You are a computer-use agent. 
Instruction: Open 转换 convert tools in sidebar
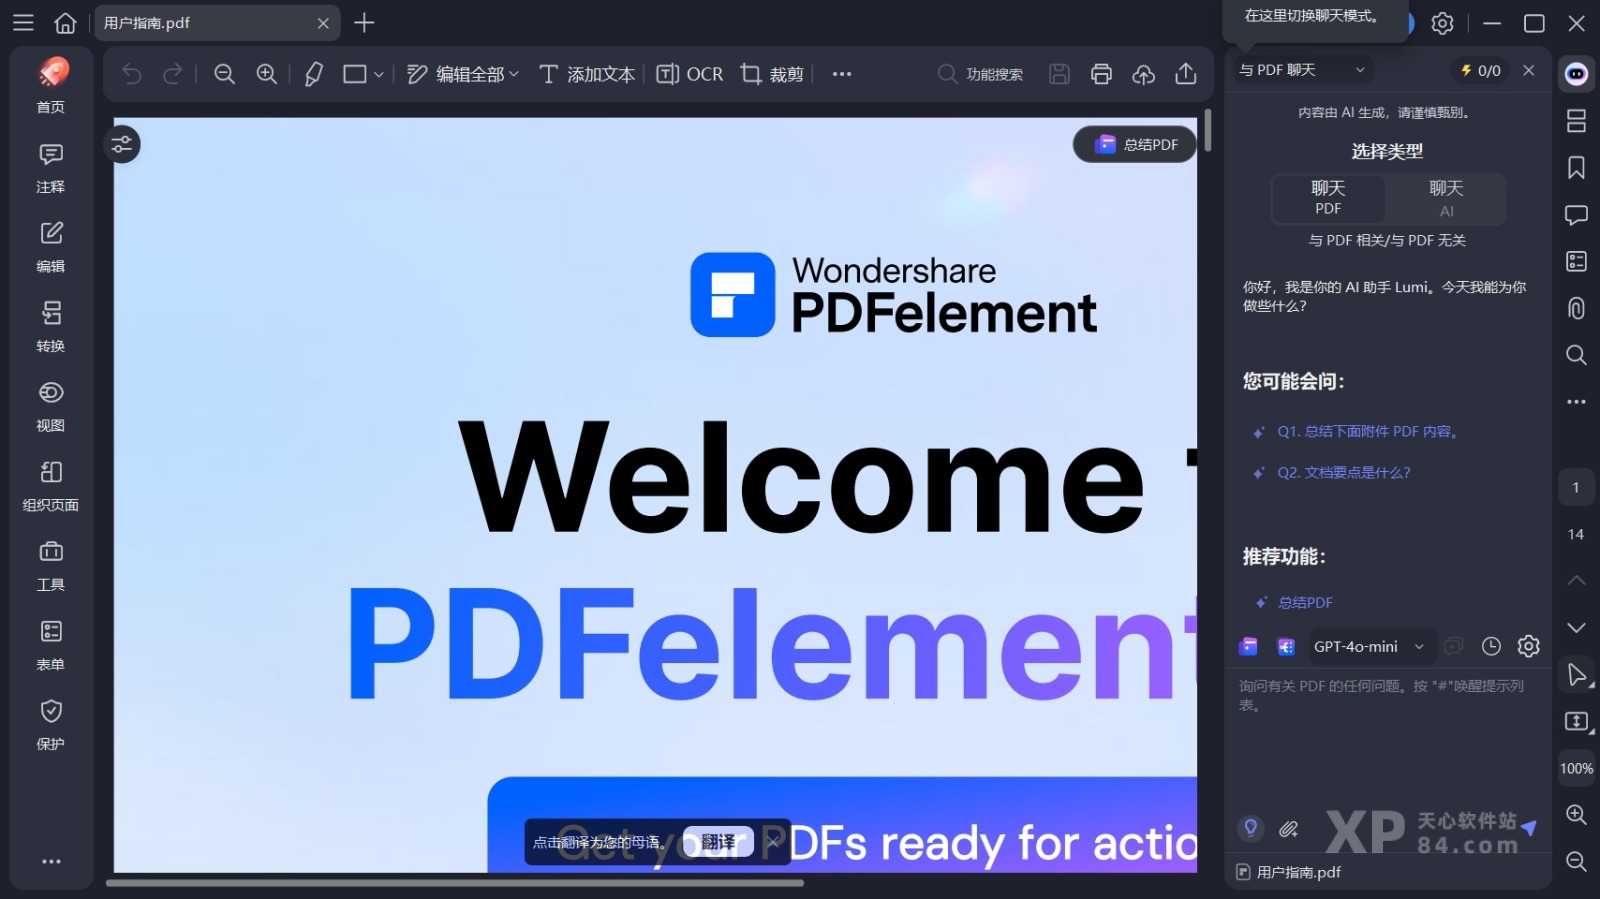coord(51,327)
